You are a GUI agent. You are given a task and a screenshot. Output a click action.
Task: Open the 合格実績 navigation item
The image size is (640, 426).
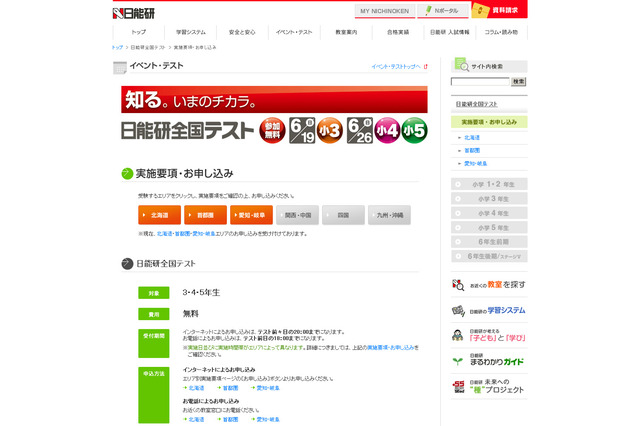[398, 32]
